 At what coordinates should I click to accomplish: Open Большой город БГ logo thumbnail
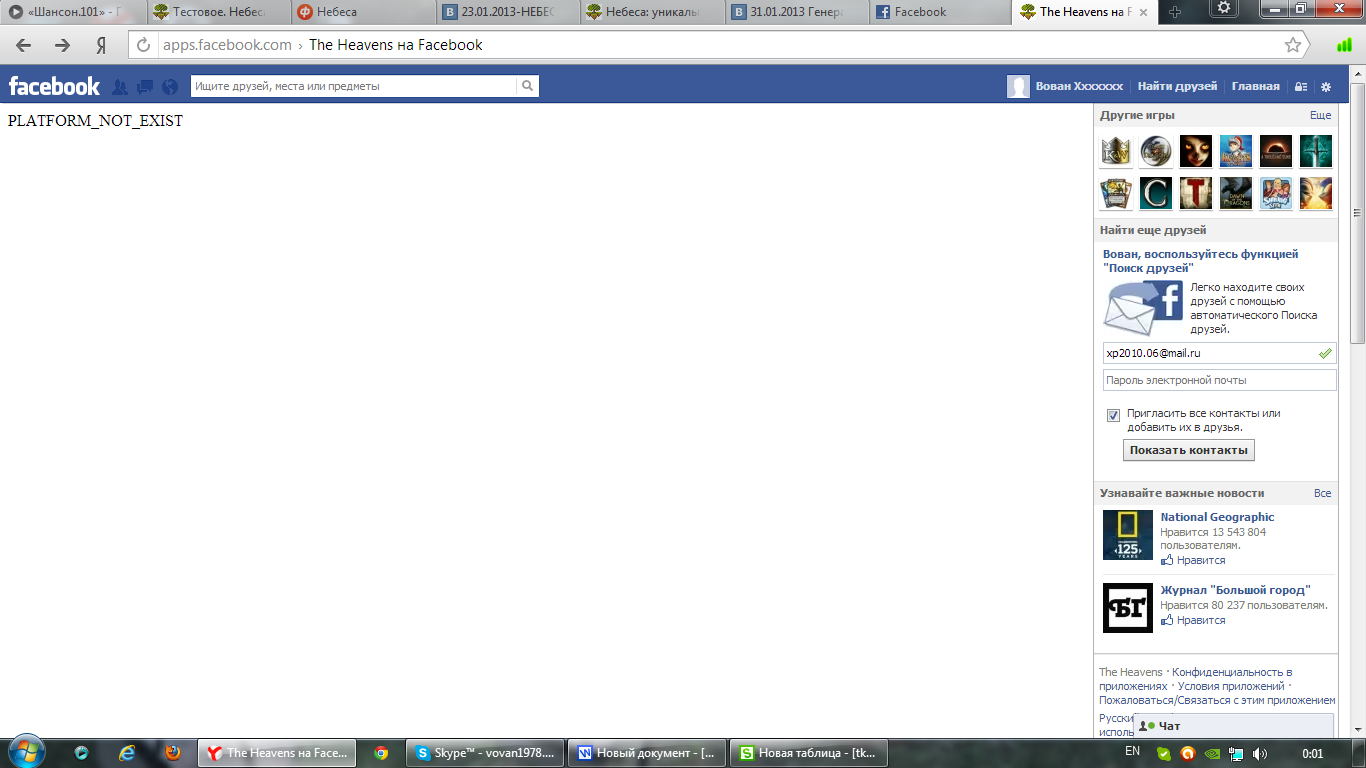[1128, 608]
